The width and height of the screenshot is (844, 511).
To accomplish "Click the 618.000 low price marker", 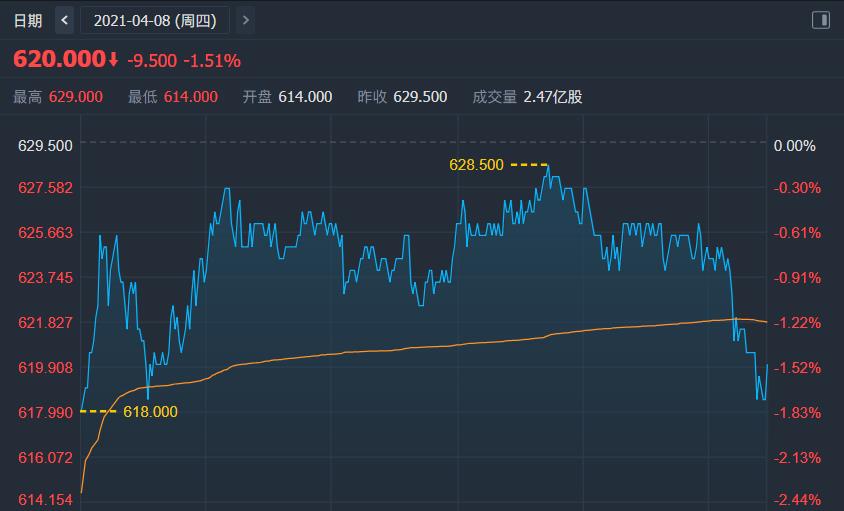I will pyautogui.click(x=150, y=411).
